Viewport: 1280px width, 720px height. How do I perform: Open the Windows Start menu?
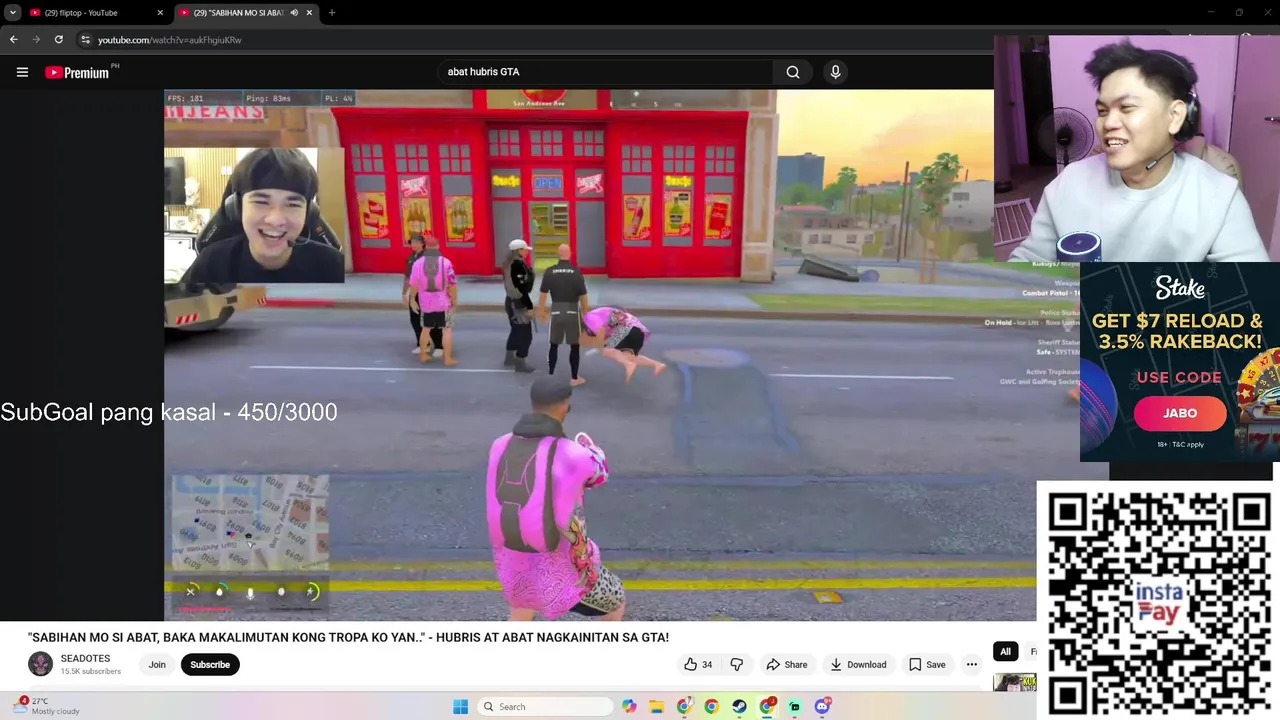[460, 707]
